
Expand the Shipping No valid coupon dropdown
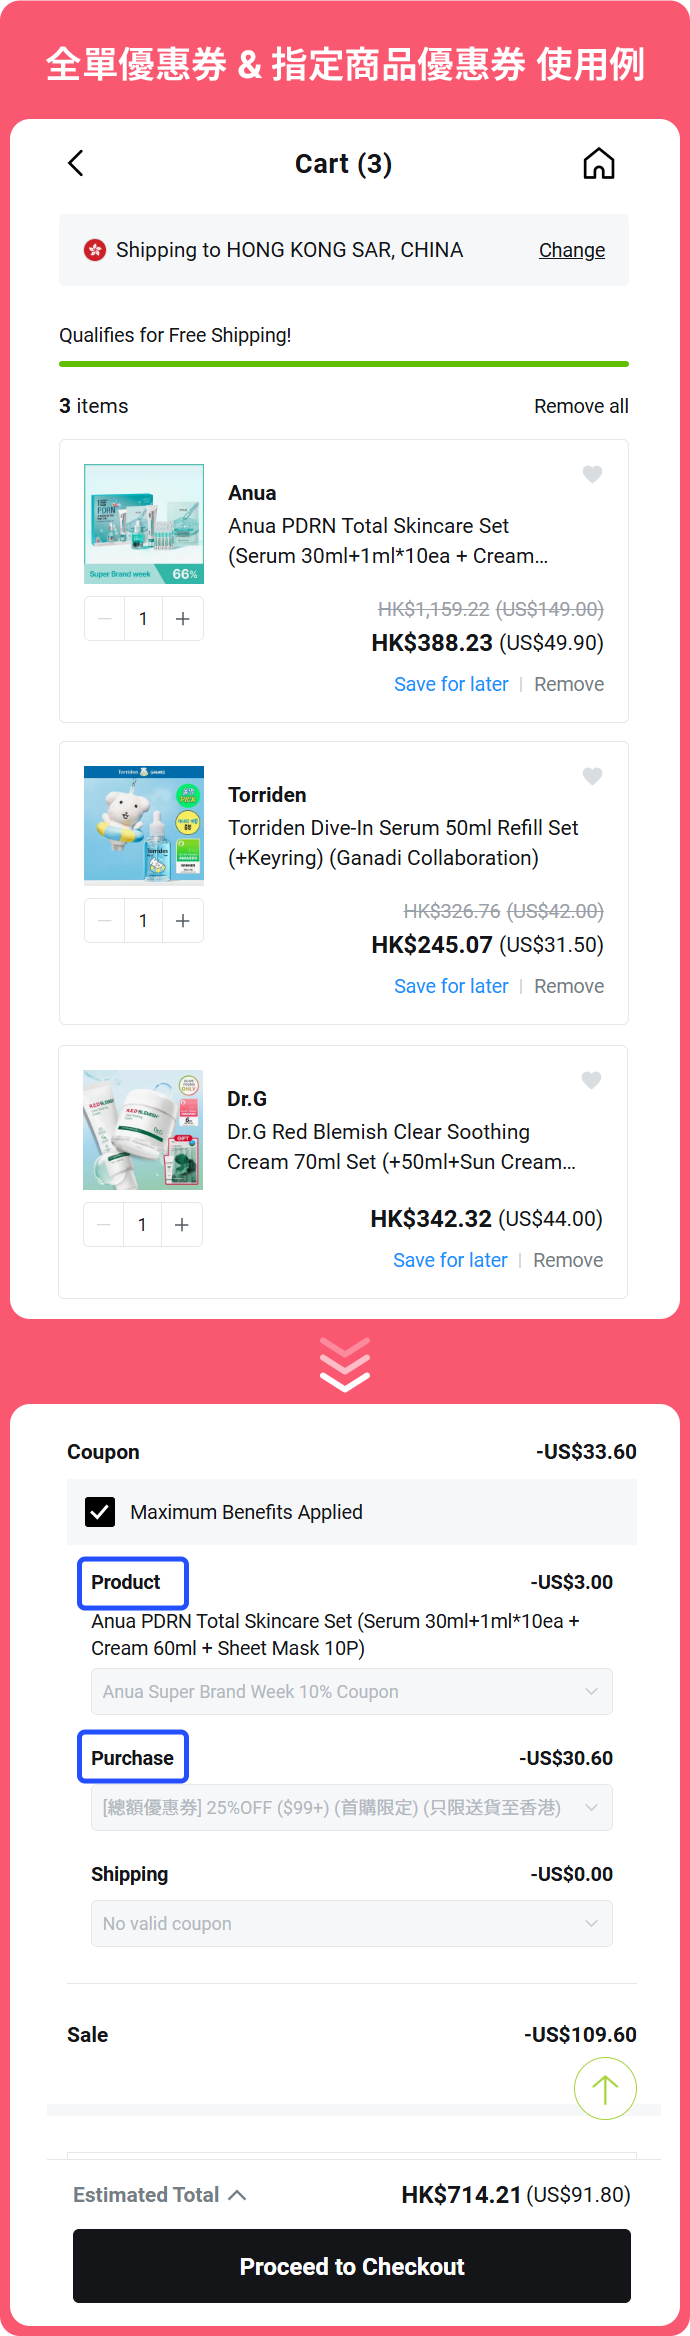point(351,1923)
